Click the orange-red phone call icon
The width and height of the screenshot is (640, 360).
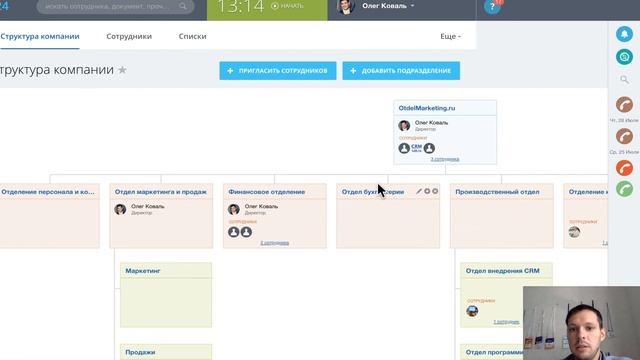pyautogui.click(x=624, y=168)
